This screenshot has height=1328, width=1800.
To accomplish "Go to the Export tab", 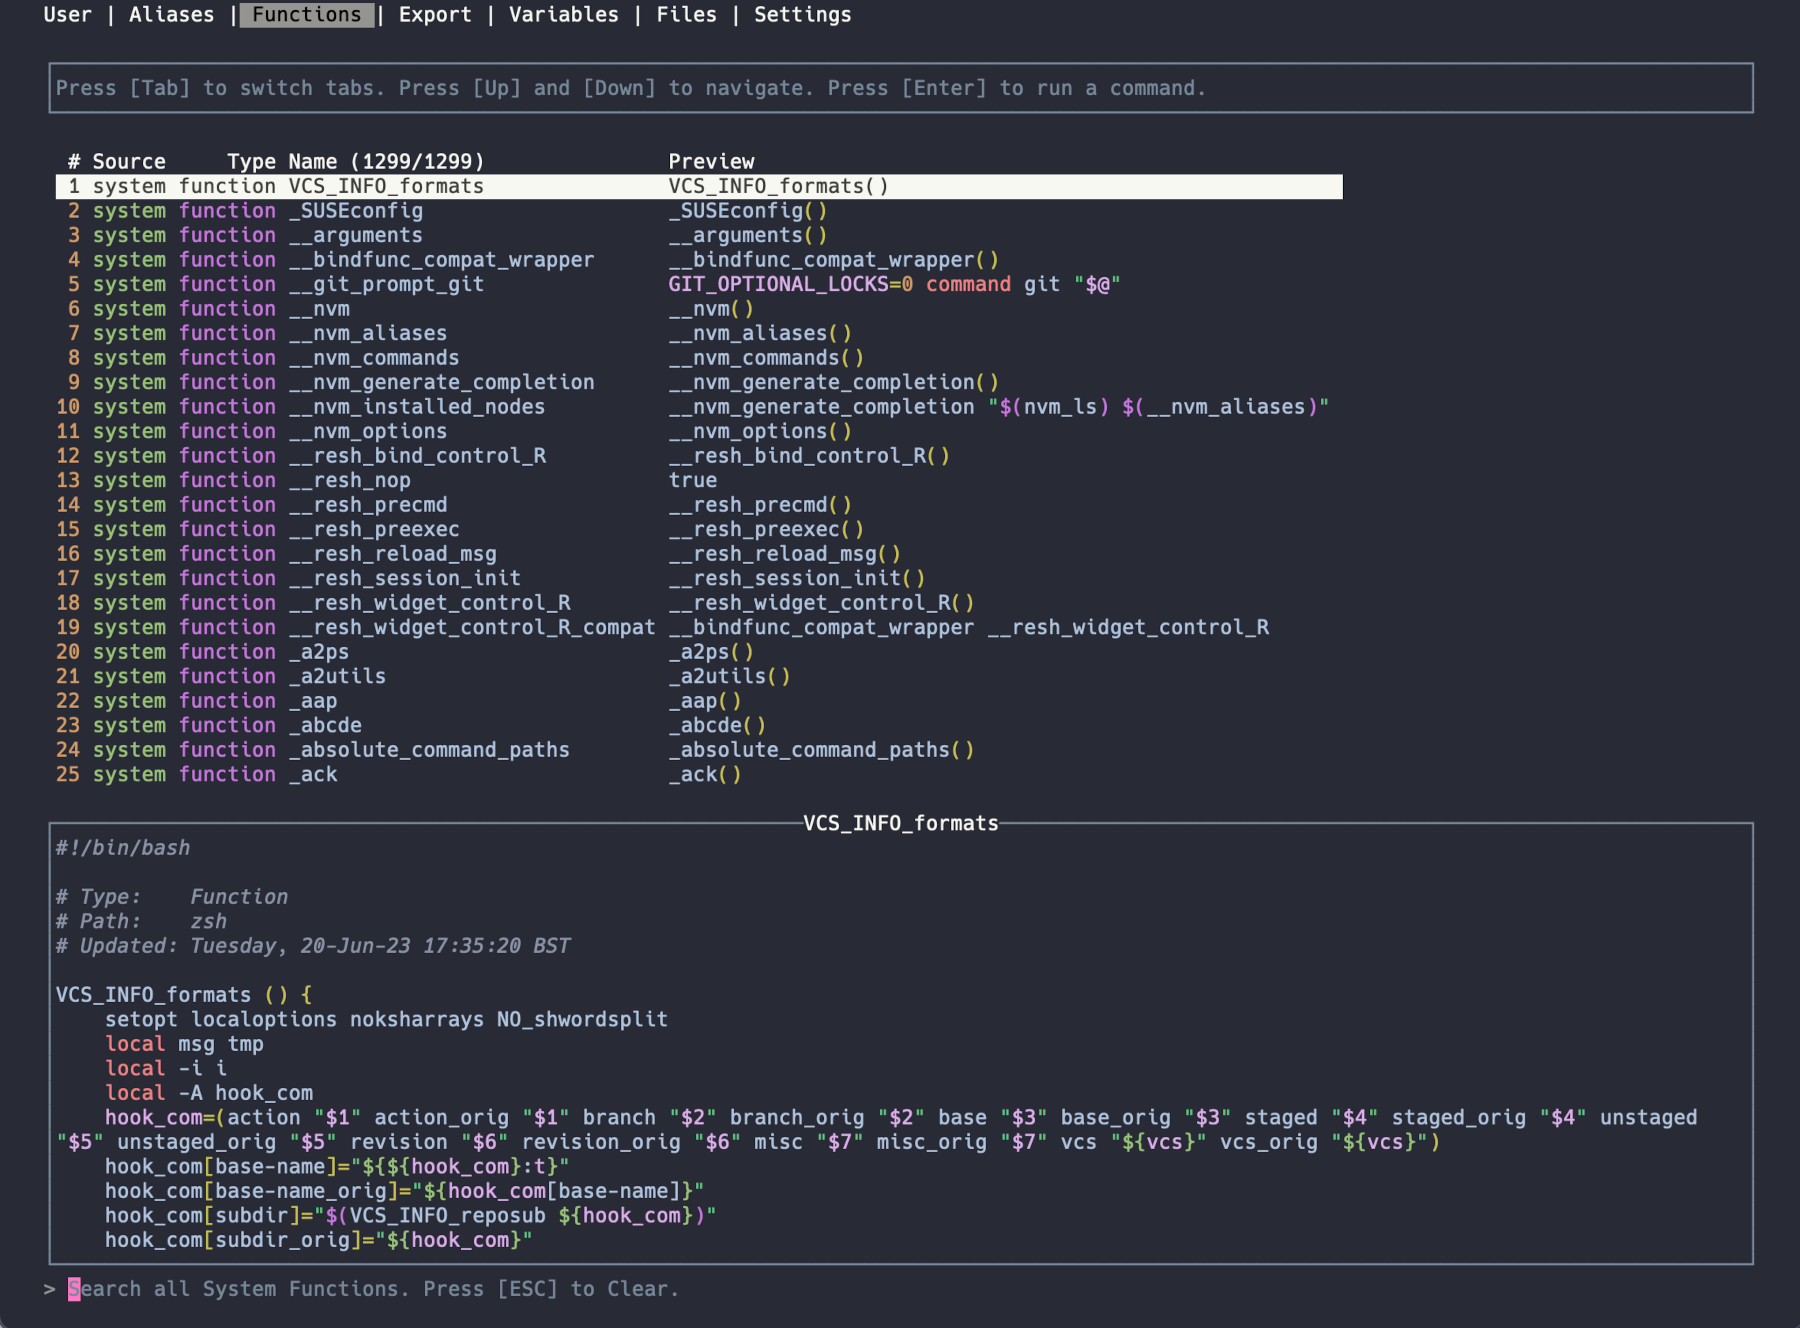I will (x=434, y=15).
